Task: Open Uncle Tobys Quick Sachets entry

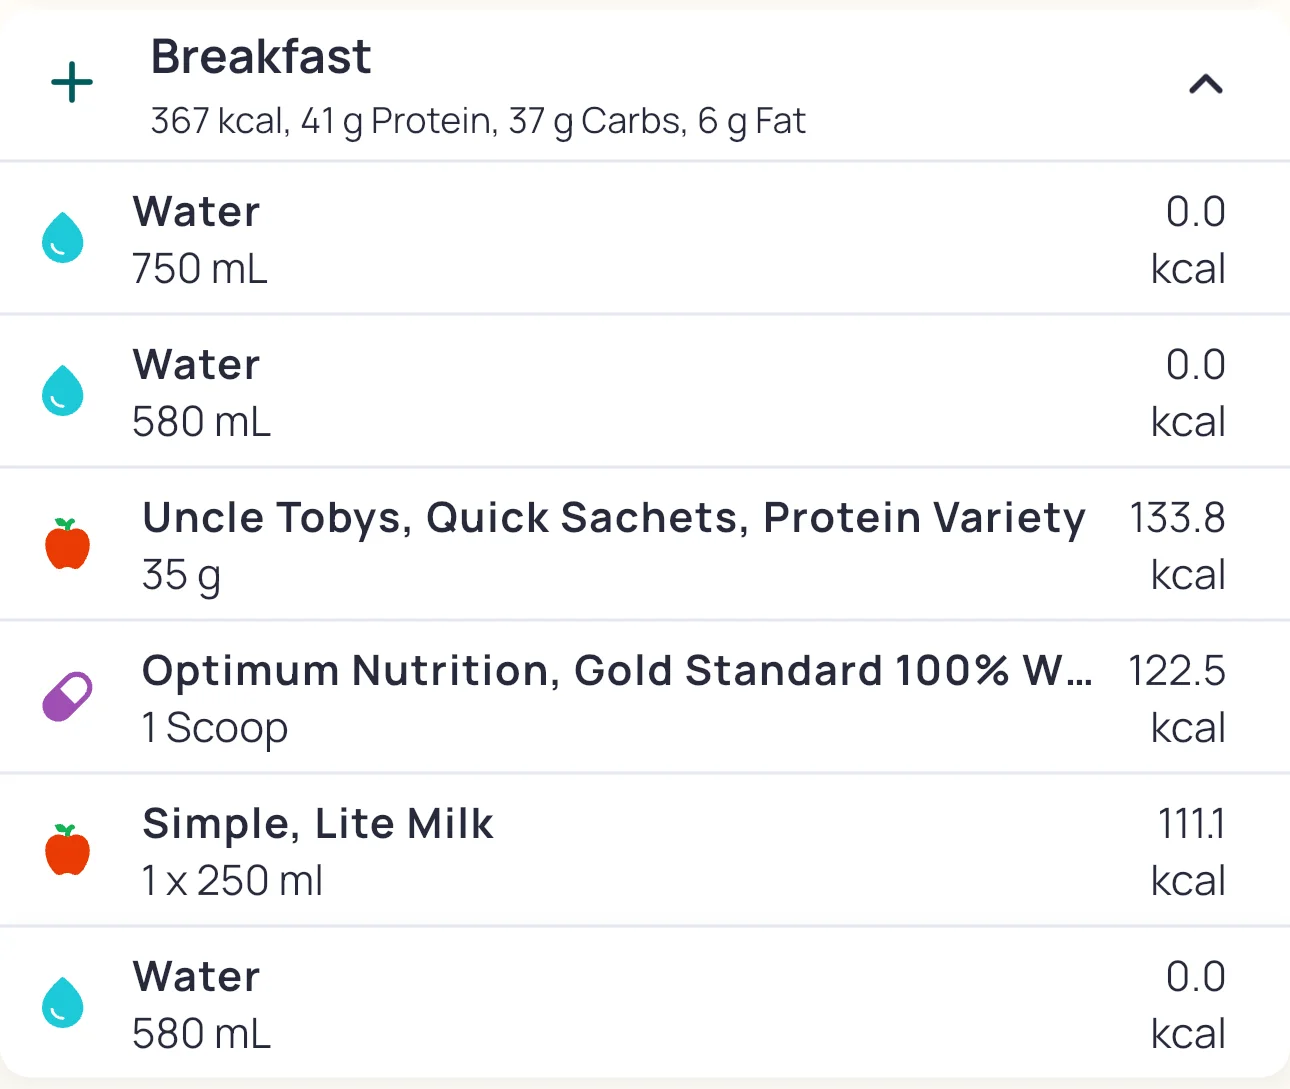Action: coord(613,518)
